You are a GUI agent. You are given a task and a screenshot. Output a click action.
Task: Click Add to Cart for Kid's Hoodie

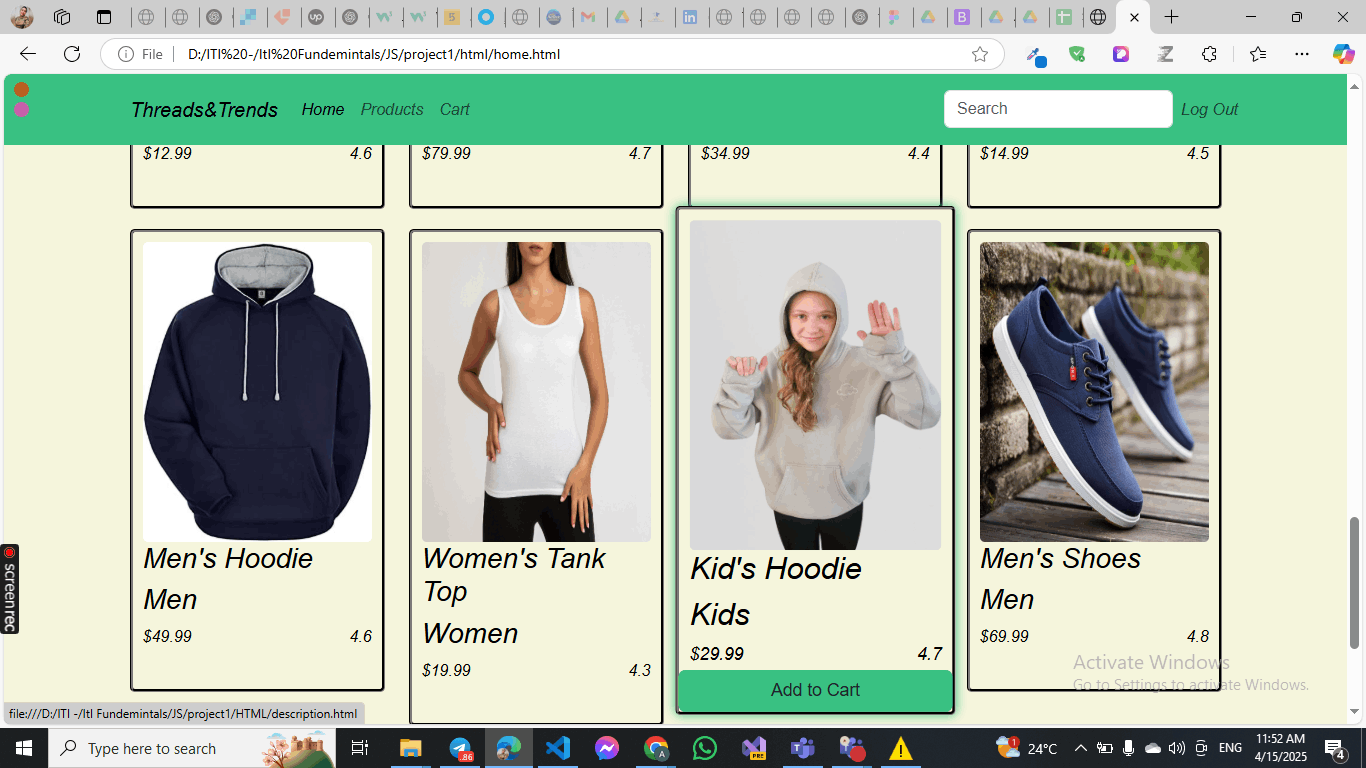point(815,690)
